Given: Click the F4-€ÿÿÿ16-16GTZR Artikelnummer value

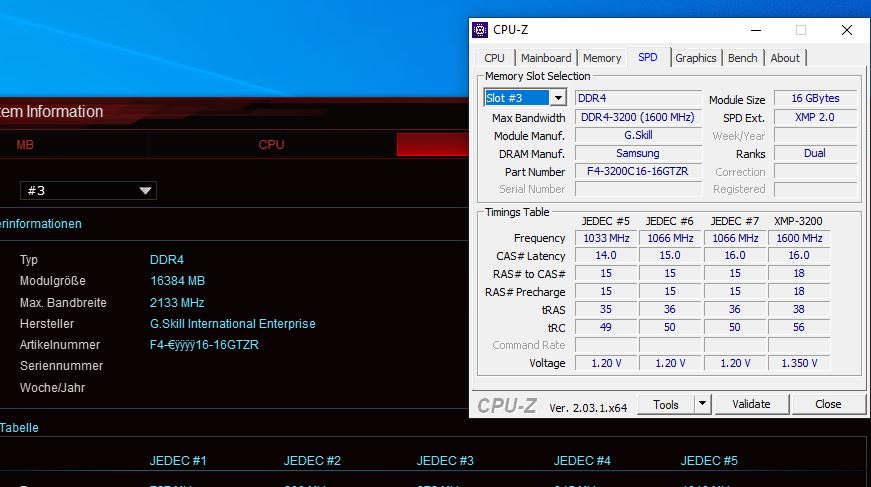Looking at the screenshot, I should click(204, 345).
